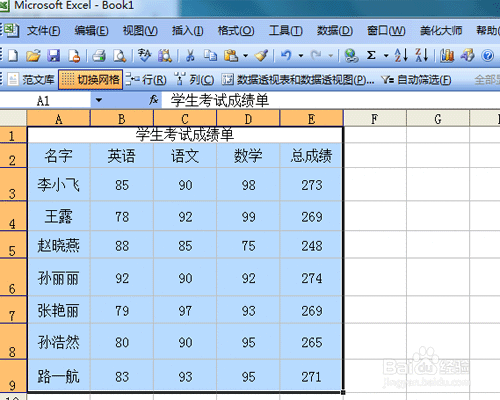Viewport: 500px width, 400px height.
Task: Select the merged title cell 学生考试成绩单
Action: pyautogui.click(x=185, y=135)
